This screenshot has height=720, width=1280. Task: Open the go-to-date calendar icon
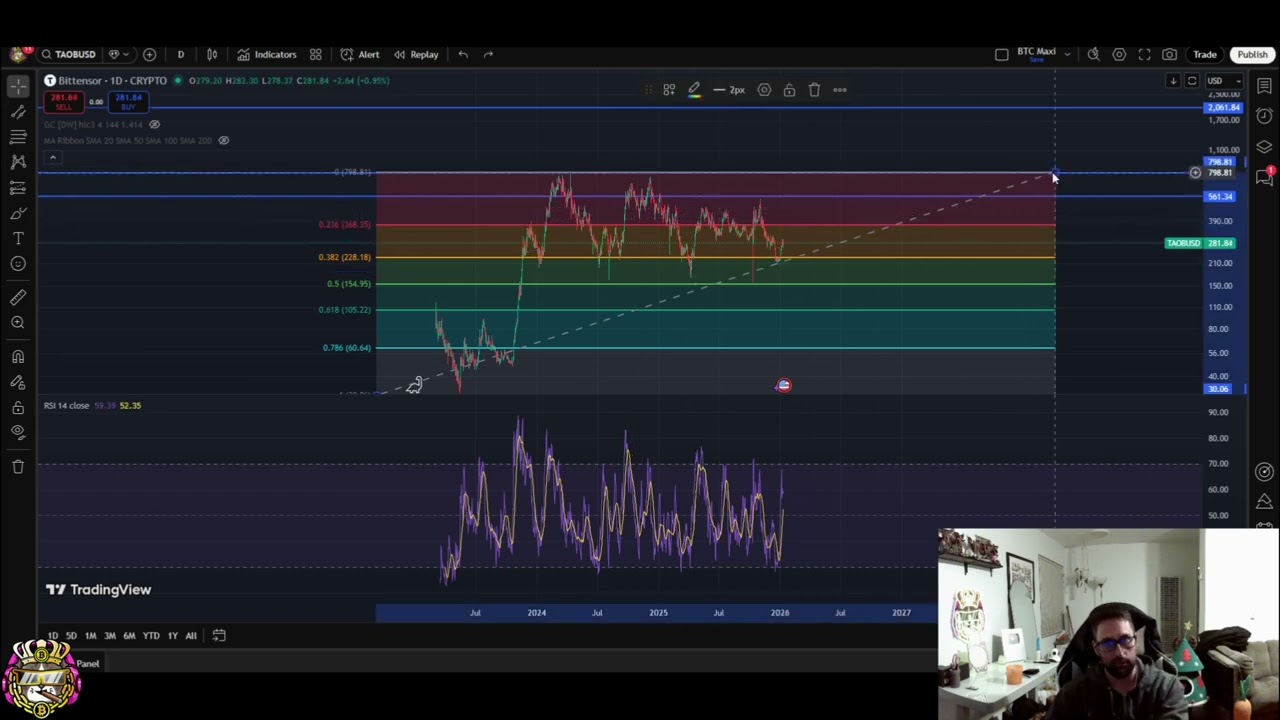tap(219, 636)
